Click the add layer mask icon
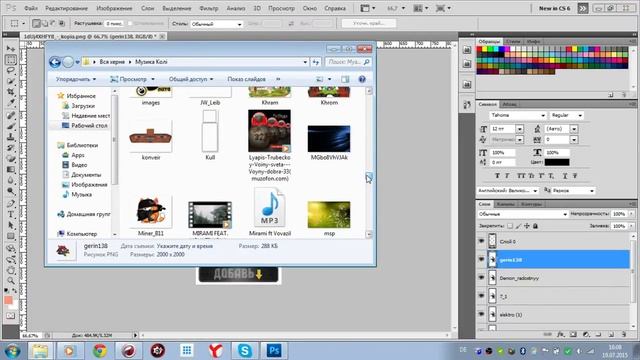640x360 pixels. (573, 334)
